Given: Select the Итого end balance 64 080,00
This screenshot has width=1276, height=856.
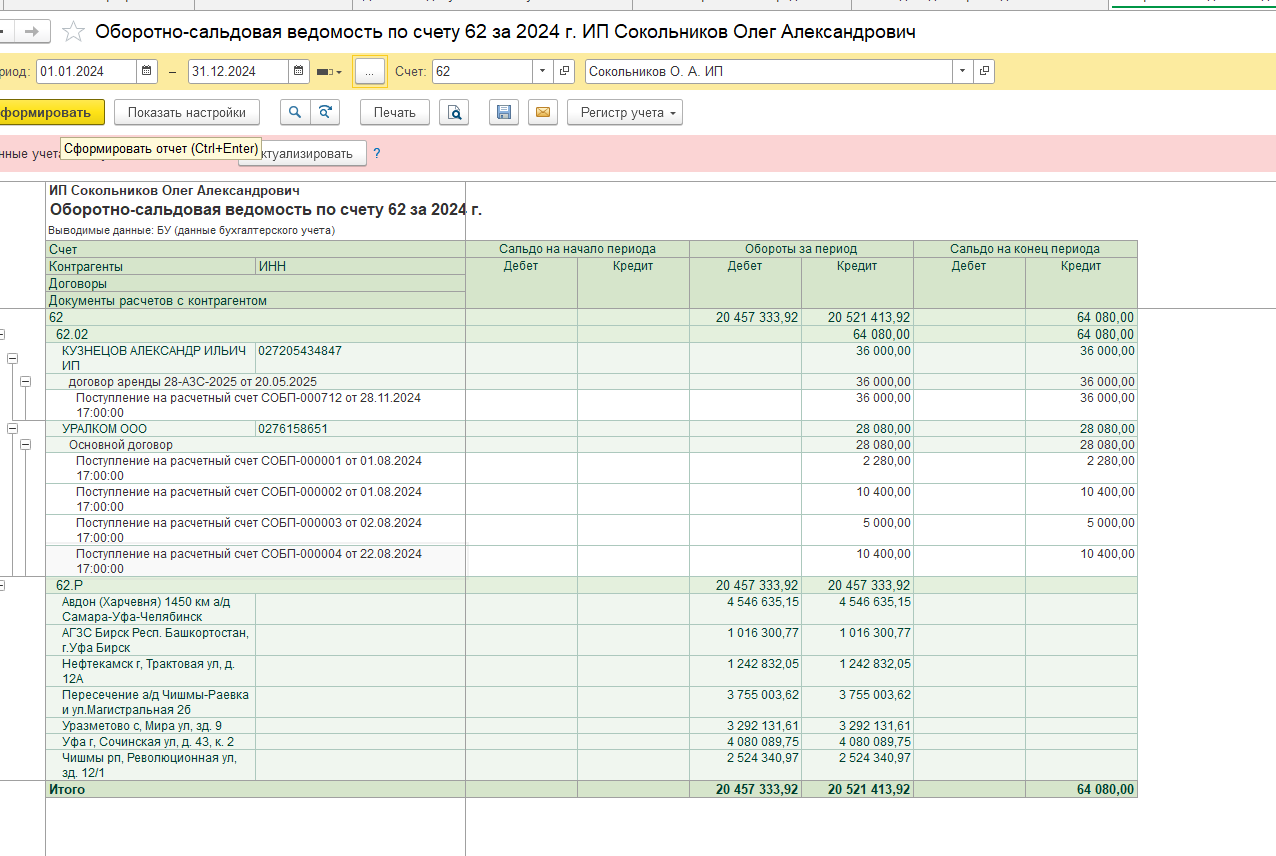Looking at the screenshot, I should pos(1081,790).
